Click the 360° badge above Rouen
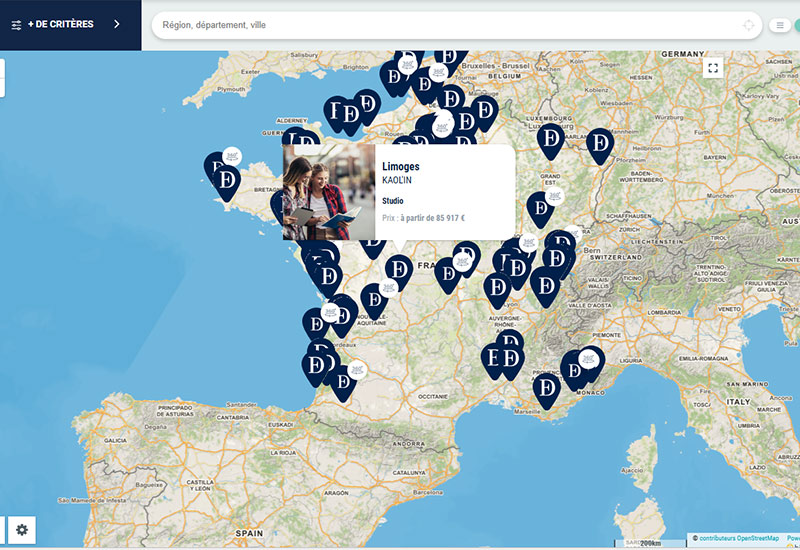Viewport: 800px width, 550px height. [442, 128]
